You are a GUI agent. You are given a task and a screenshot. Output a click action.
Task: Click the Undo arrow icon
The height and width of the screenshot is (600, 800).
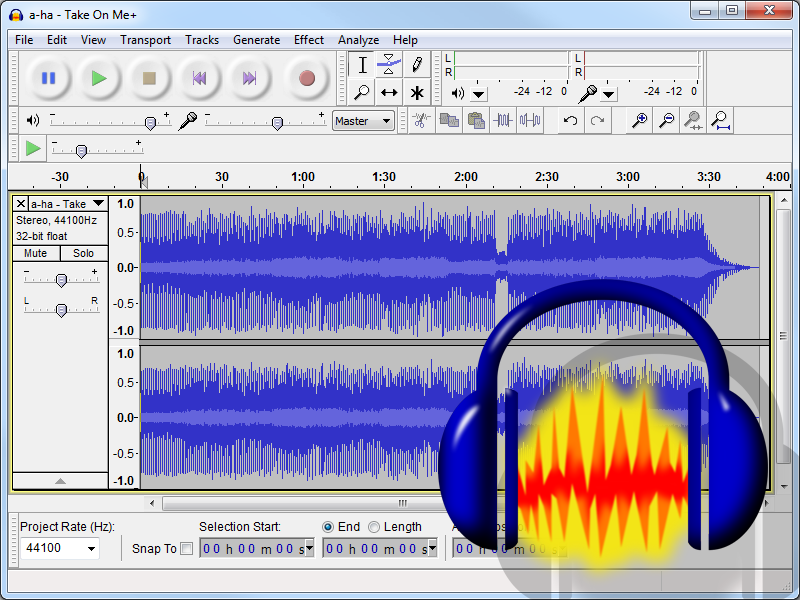coord(570,121)
